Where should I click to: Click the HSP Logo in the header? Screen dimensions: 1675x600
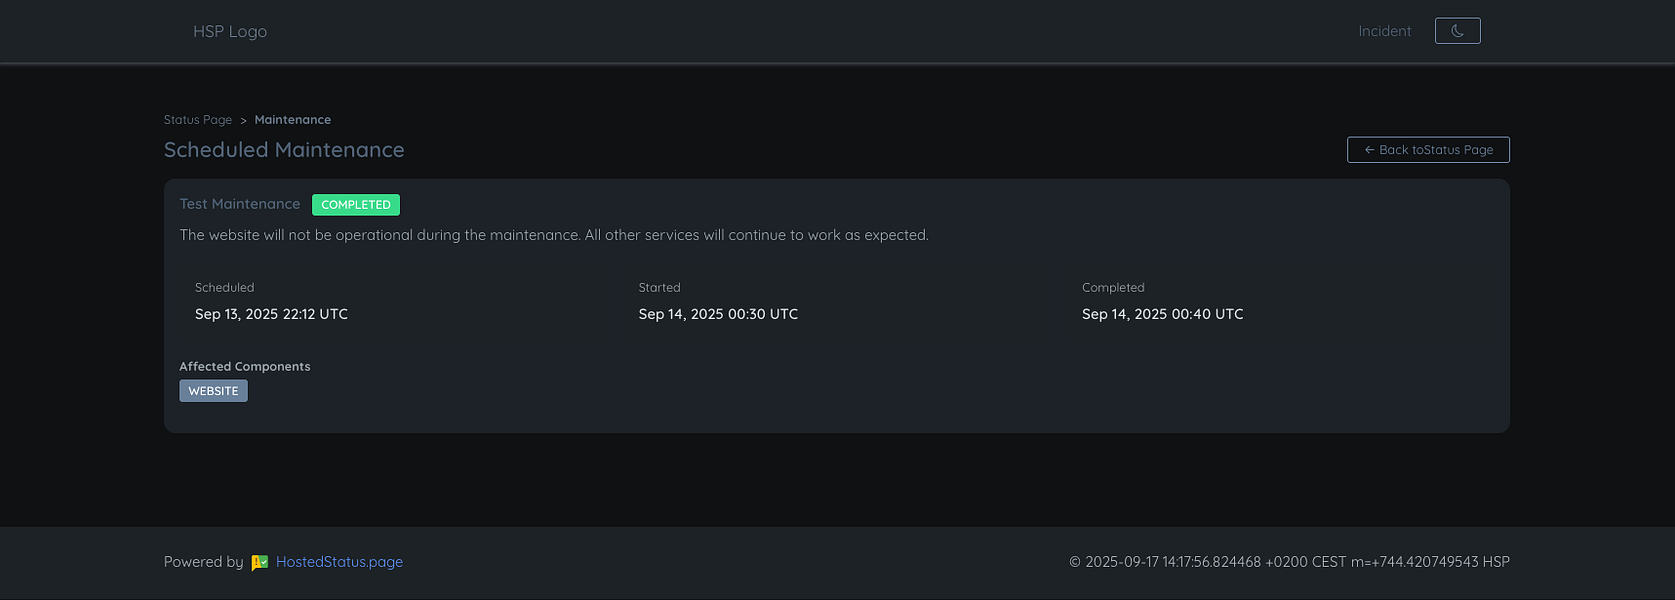[229, 31]
